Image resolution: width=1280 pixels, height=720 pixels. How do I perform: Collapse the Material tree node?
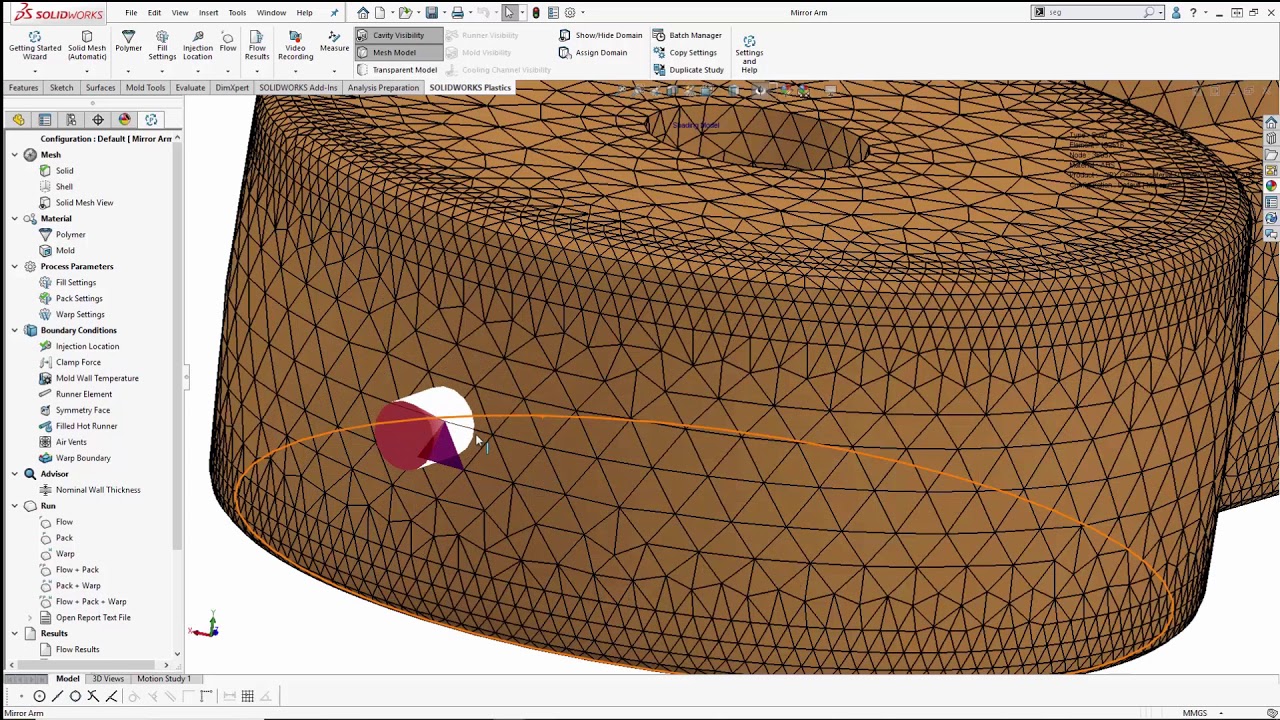tap(14, 219)
